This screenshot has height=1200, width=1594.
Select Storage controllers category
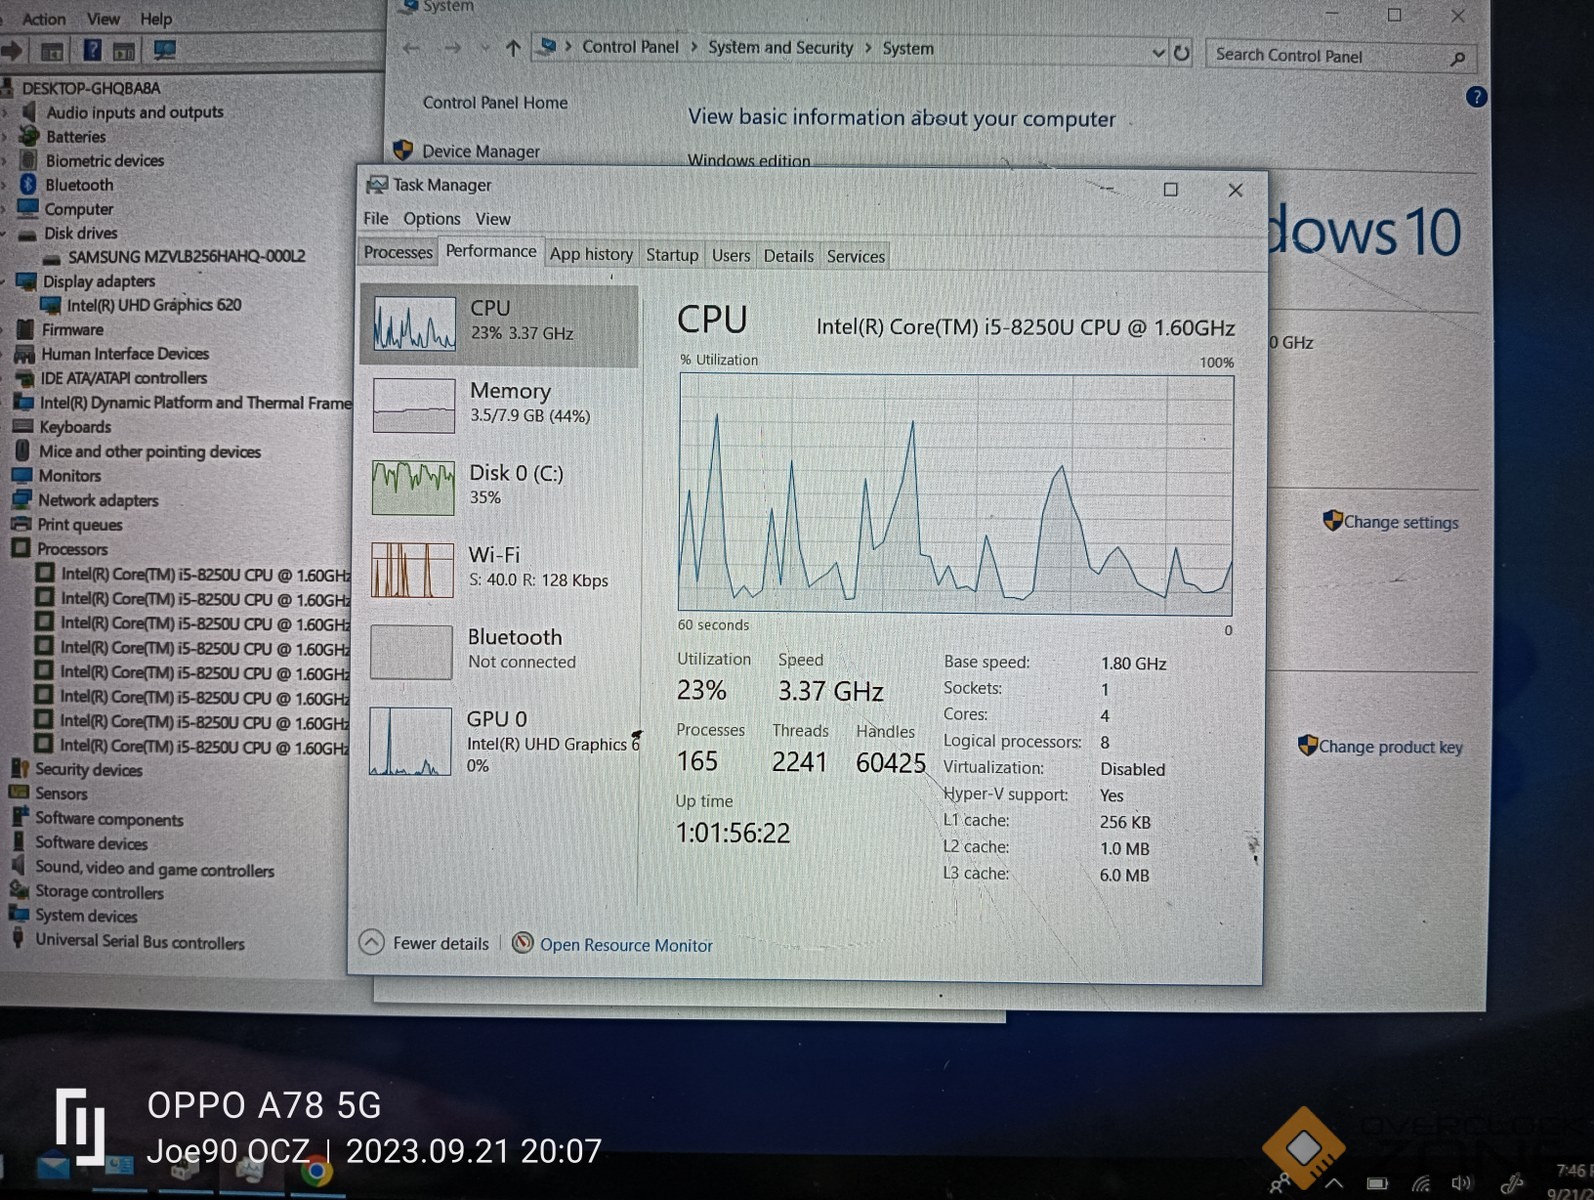click(x=99, y=892)
